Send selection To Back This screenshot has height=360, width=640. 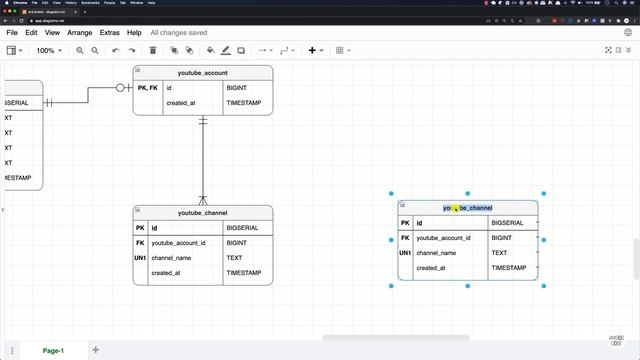[x=189, y=50]
